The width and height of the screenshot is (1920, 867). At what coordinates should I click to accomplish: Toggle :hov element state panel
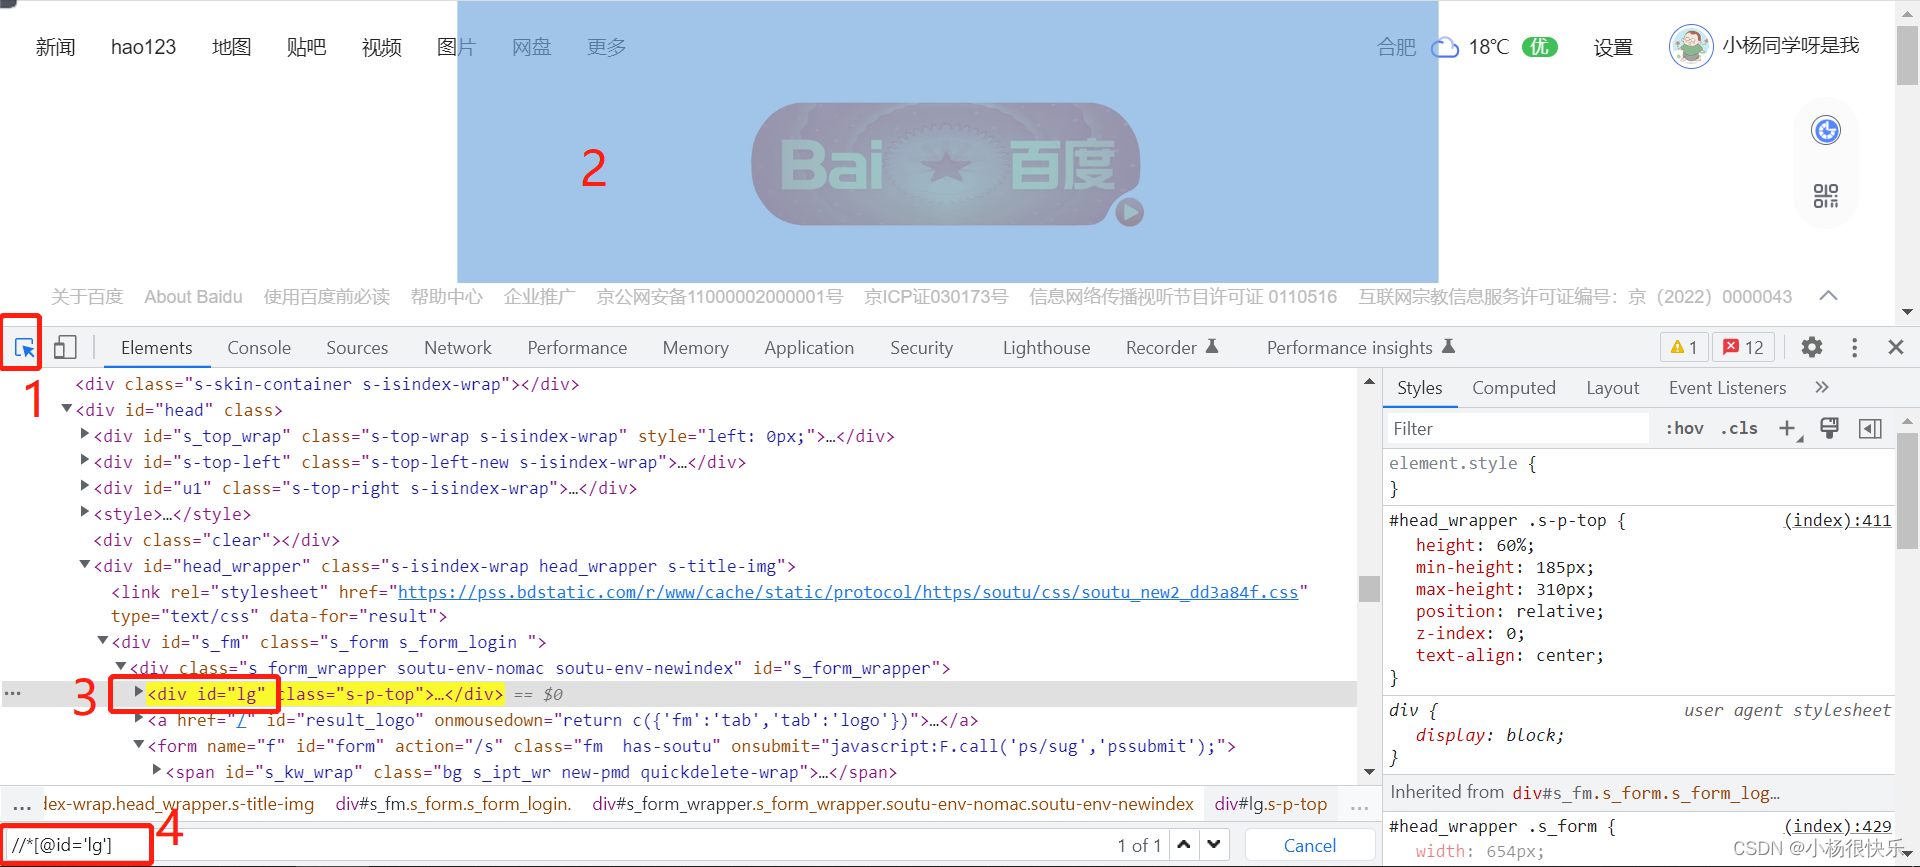tap(1684, 428)
